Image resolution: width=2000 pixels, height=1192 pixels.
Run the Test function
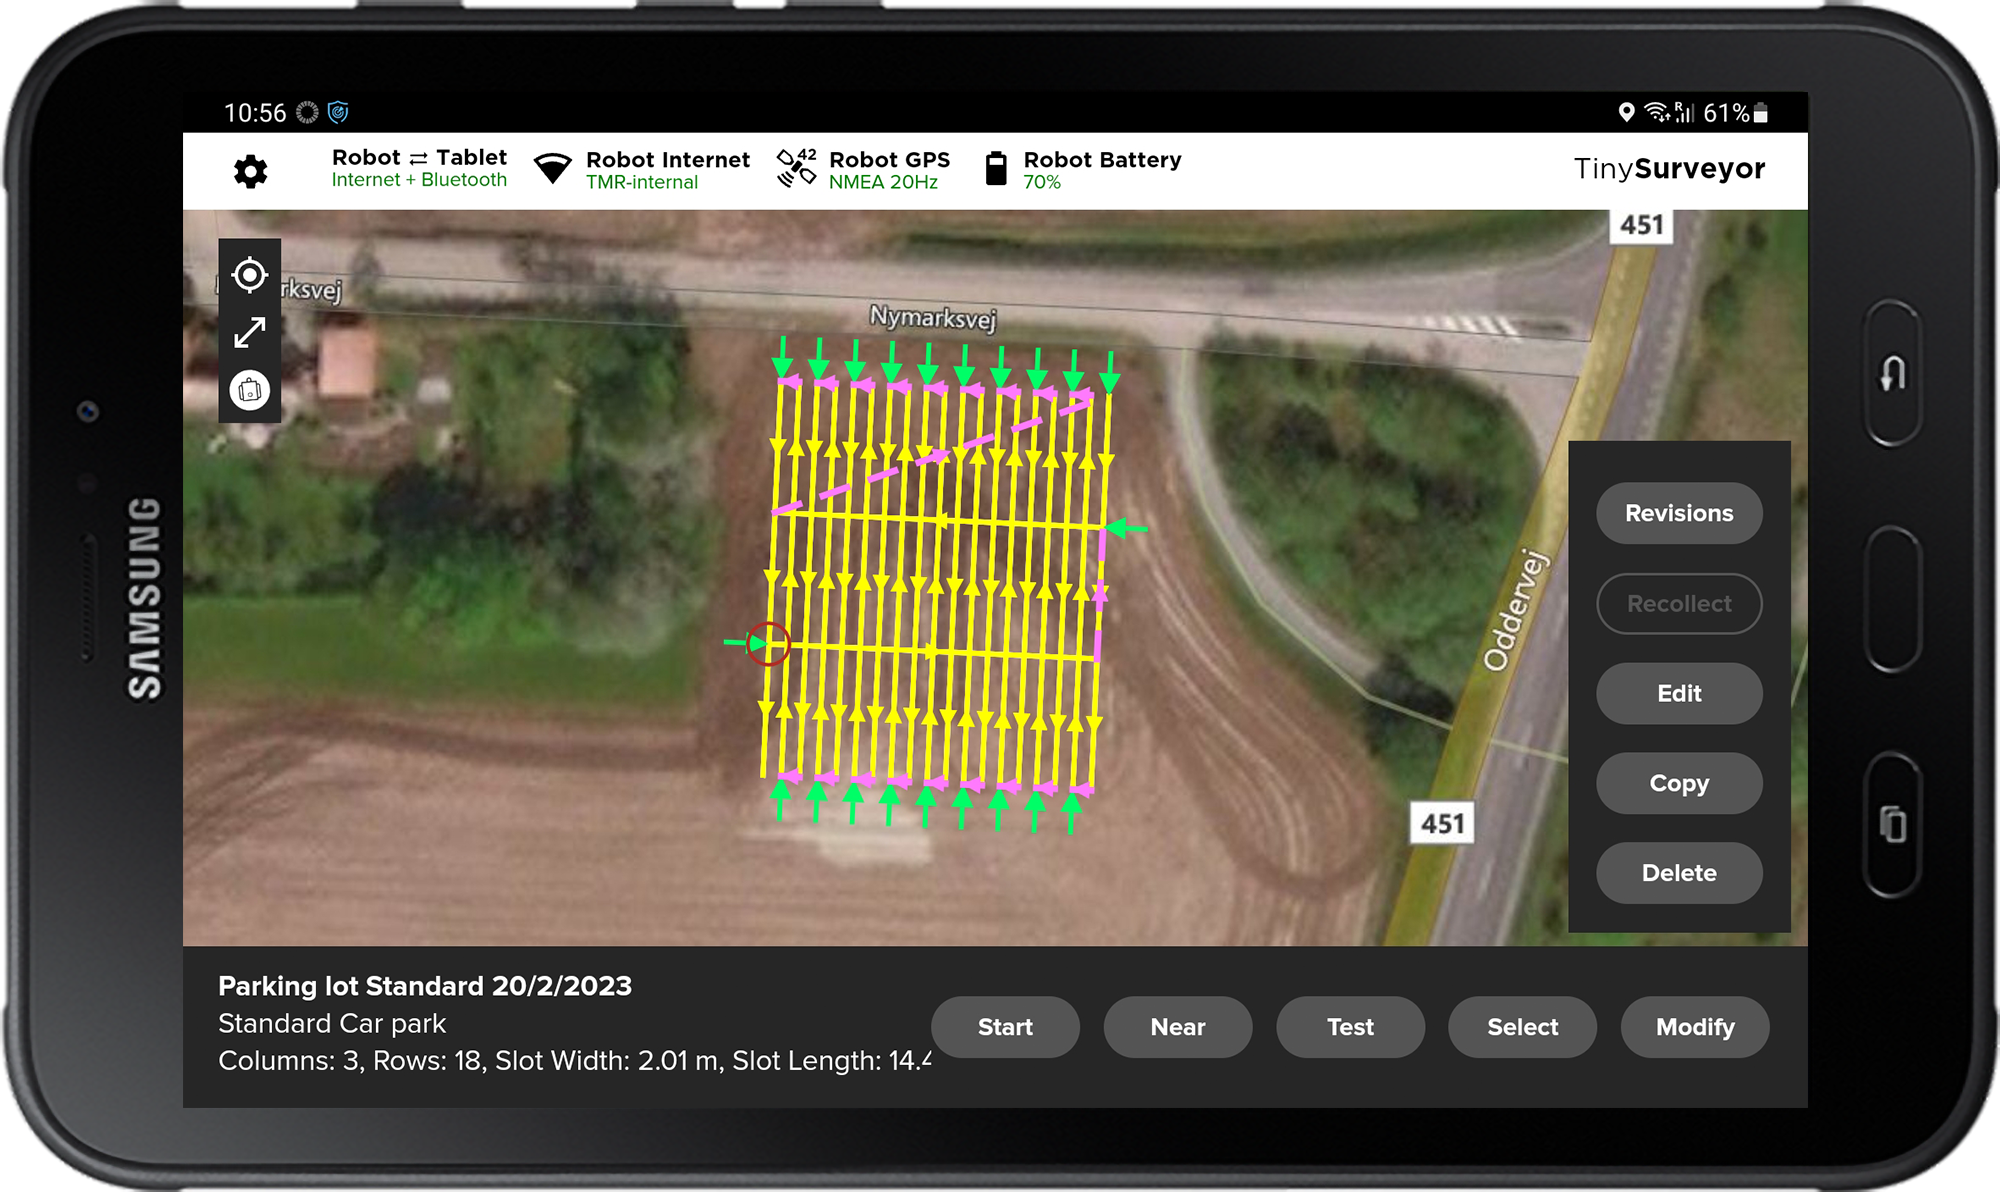click(x=1350, y=1027)
